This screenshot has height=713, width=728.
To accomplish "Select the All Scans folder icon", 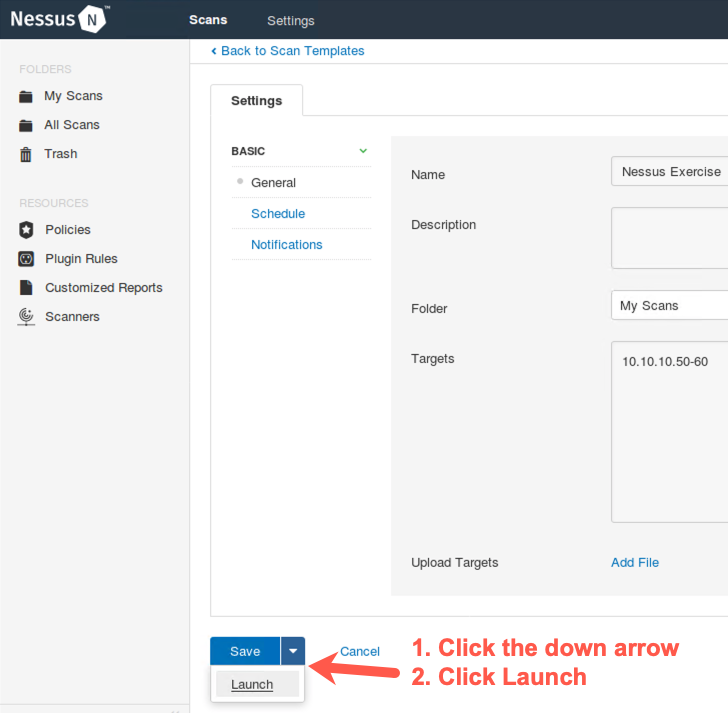I will pyautogui.click(x=26, y=126).
